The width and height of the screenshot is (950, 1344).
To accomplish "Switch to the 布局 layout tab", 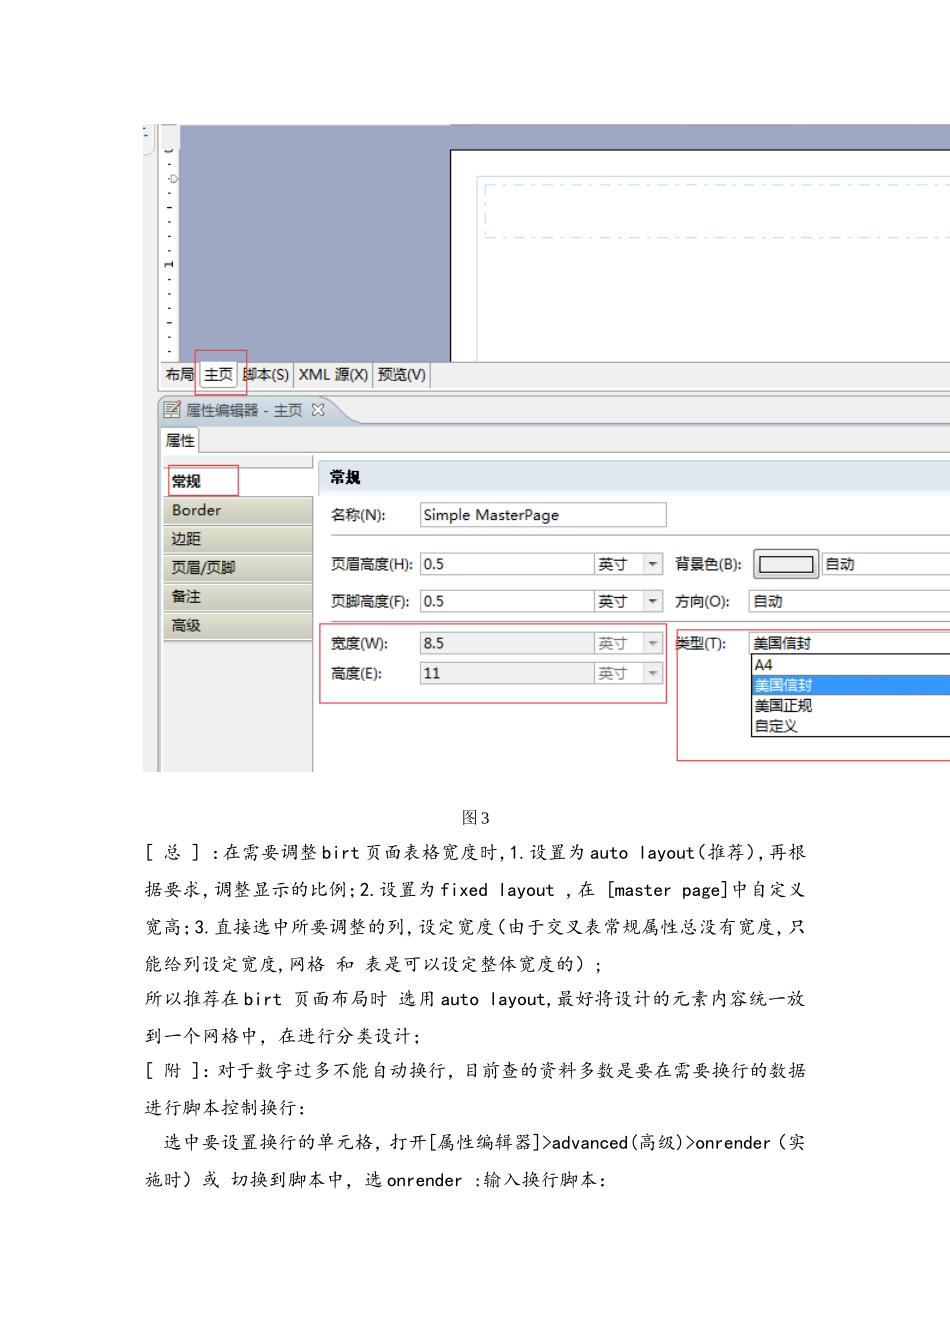I will (180, 375).
